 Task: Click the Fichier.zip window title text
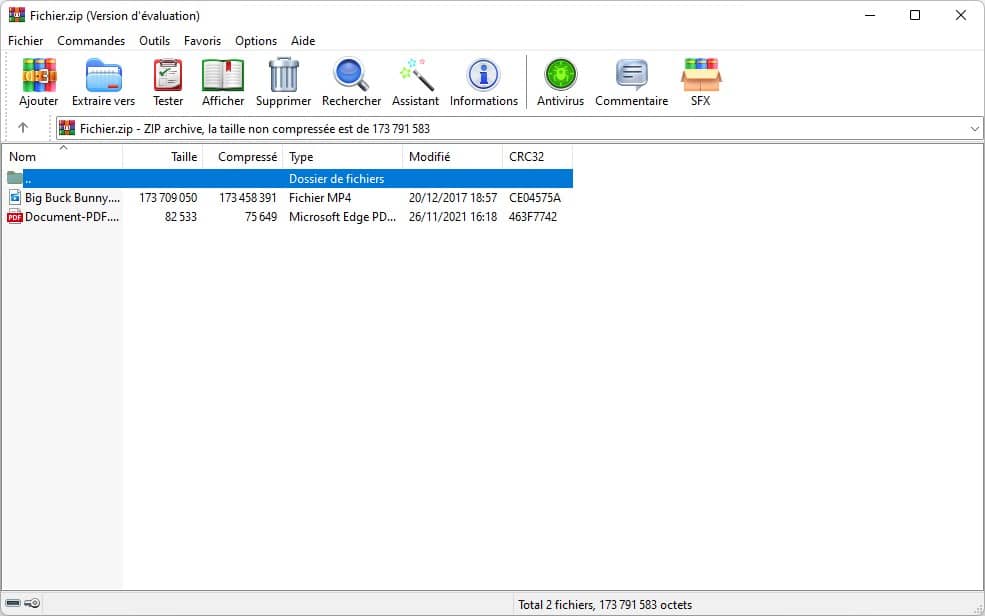pyautogui.click(x=115, y=16)
